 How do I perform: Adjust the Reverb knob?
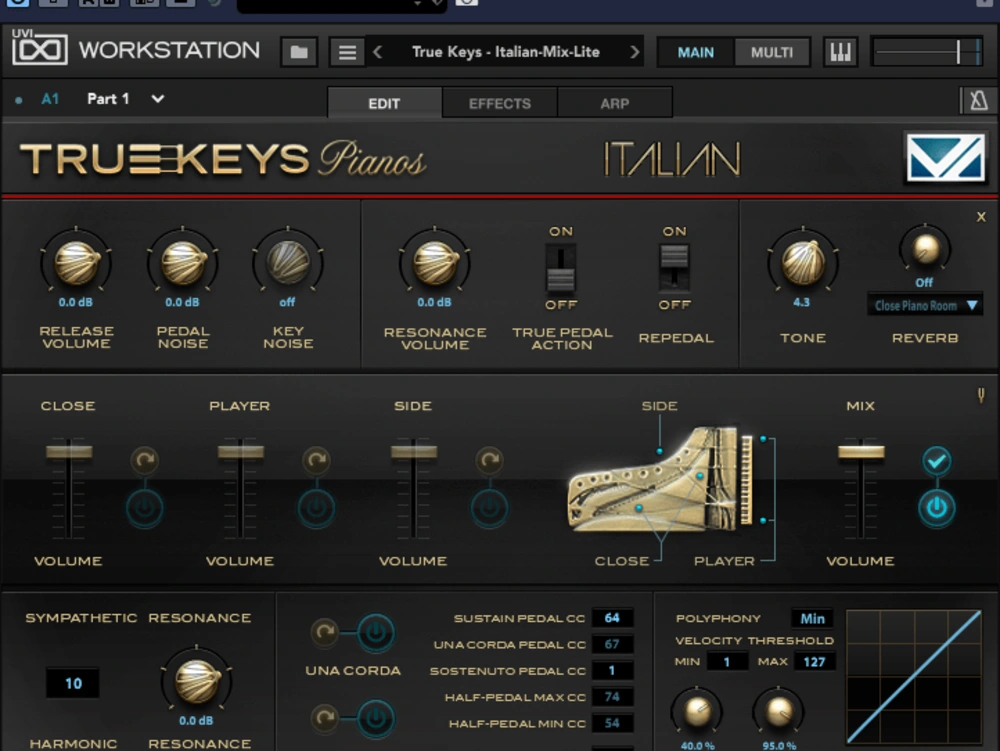[x=925, y=249]
